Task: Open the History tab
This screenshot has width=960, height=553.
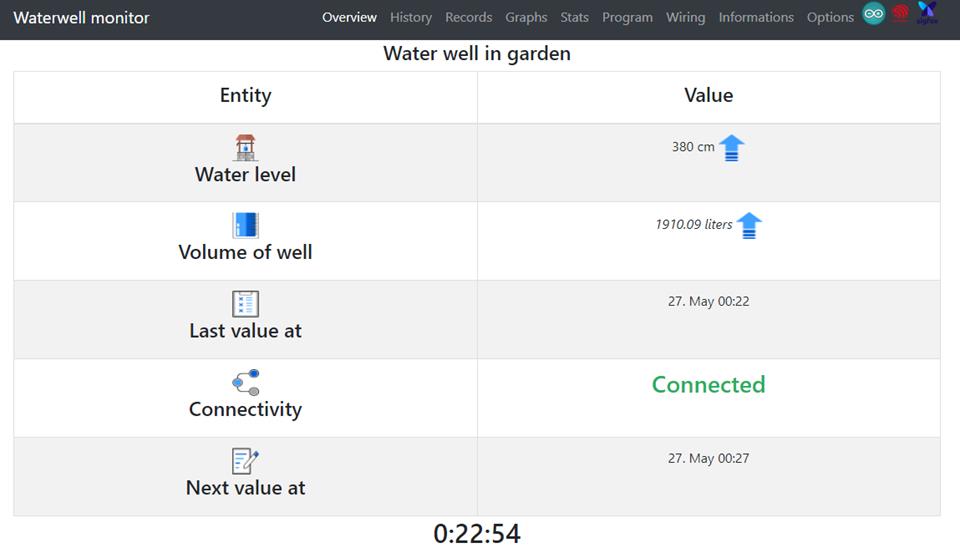Action: click(411, 17)
